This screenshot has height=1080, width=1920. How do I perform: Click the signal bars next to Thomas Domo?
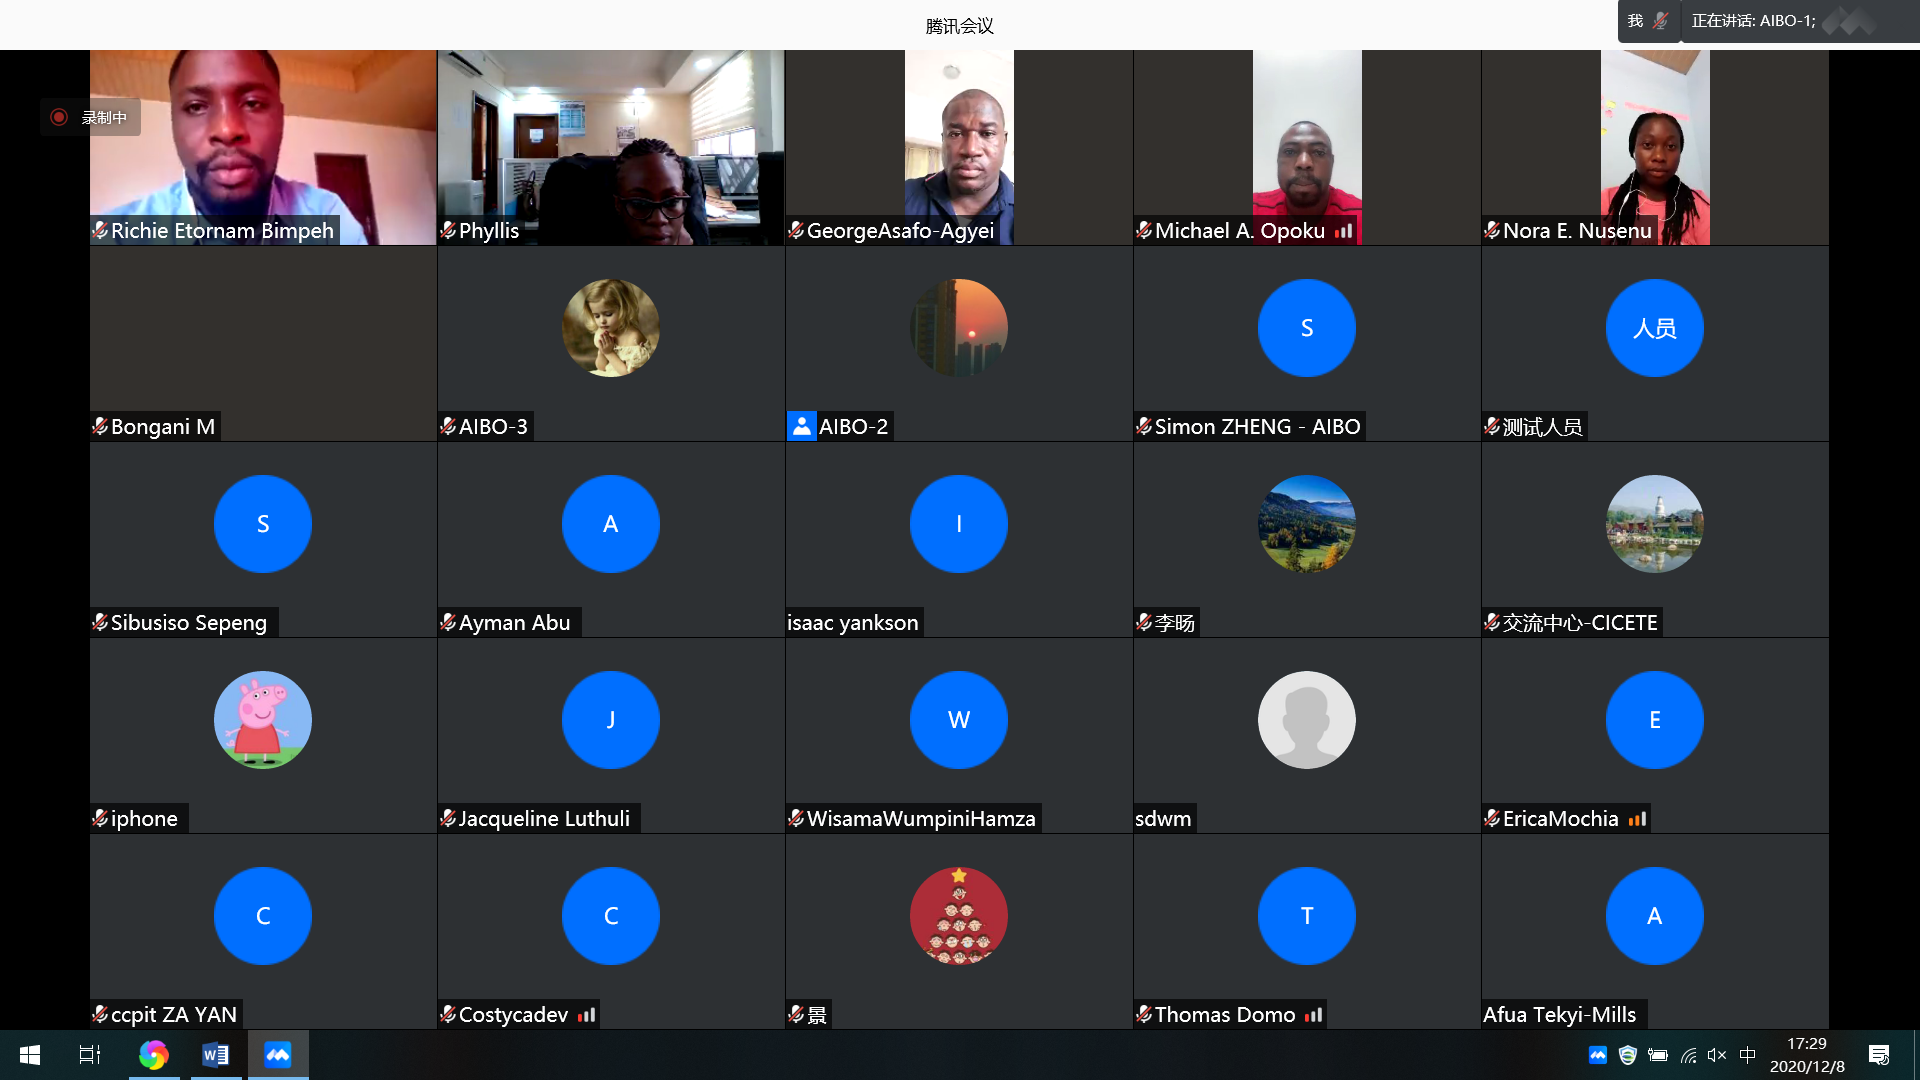click(x=1313, y=1015)
